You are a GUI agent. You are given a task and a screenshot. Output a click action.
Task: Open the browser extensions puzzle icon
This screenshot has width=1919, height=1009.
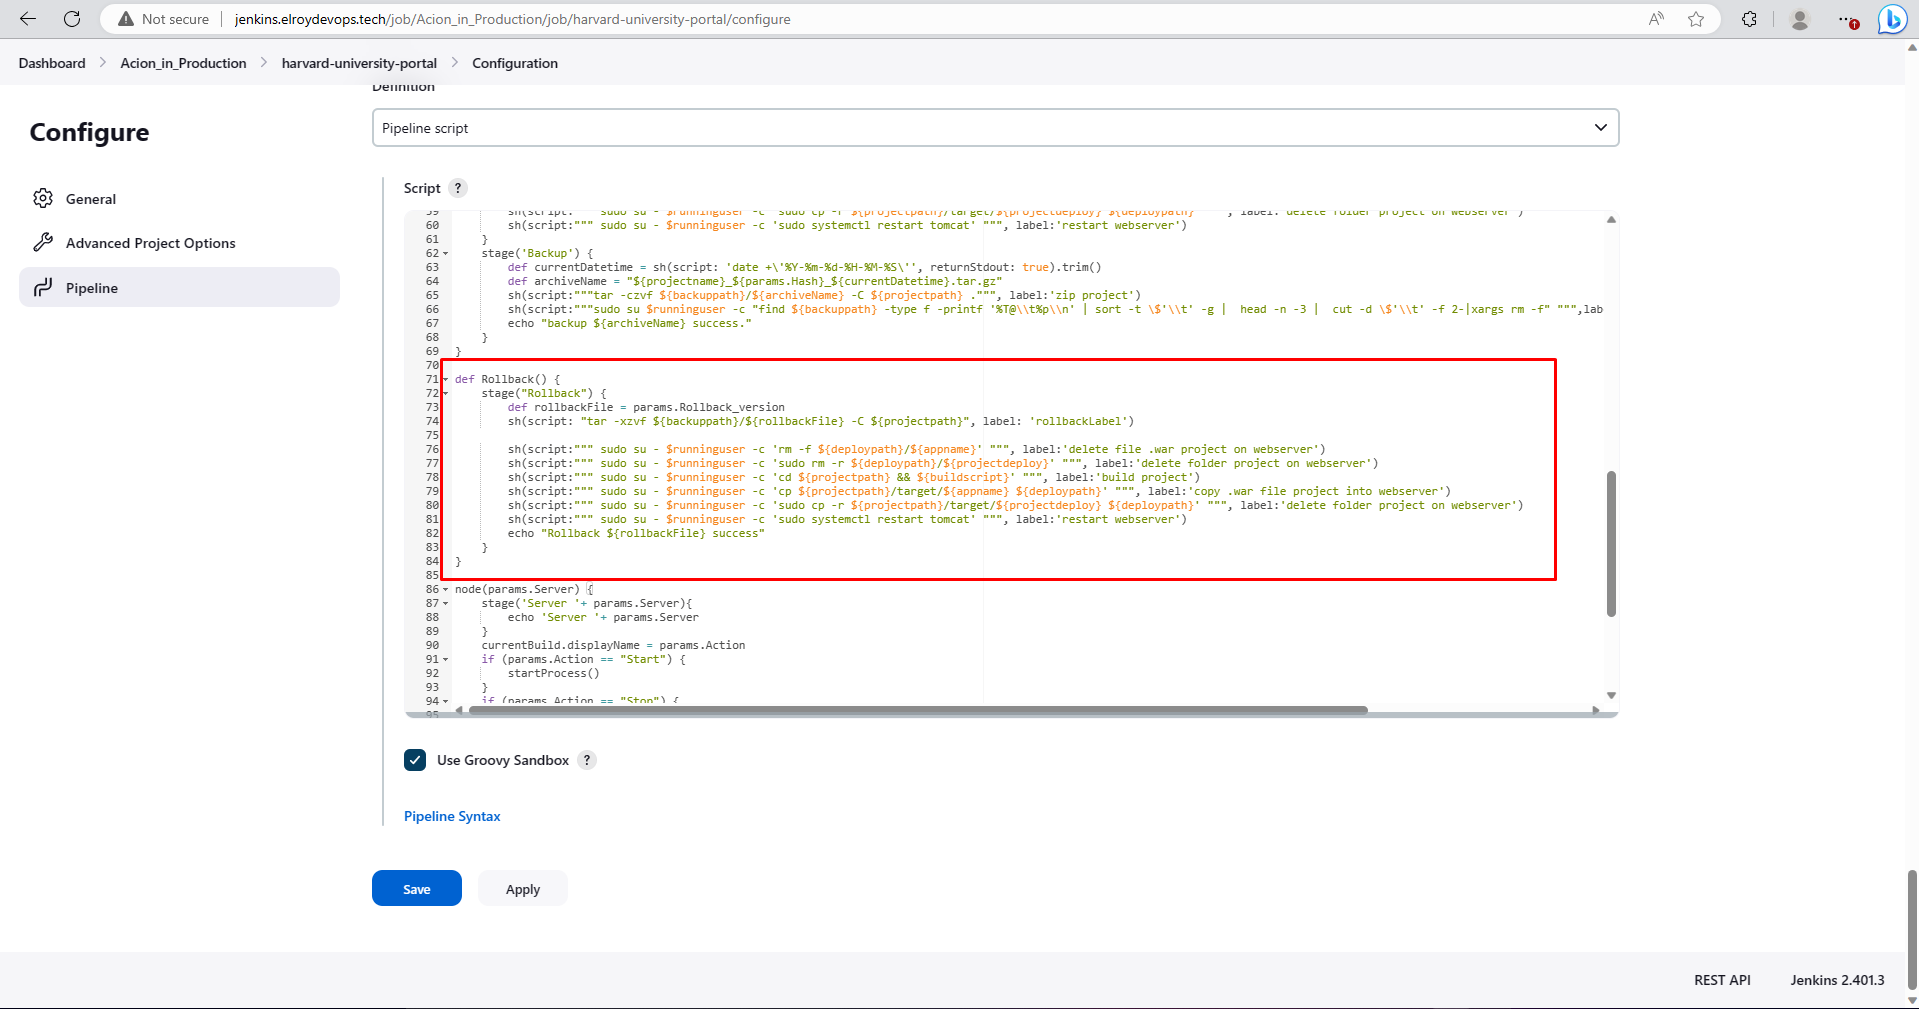[x=1749, y=19]
